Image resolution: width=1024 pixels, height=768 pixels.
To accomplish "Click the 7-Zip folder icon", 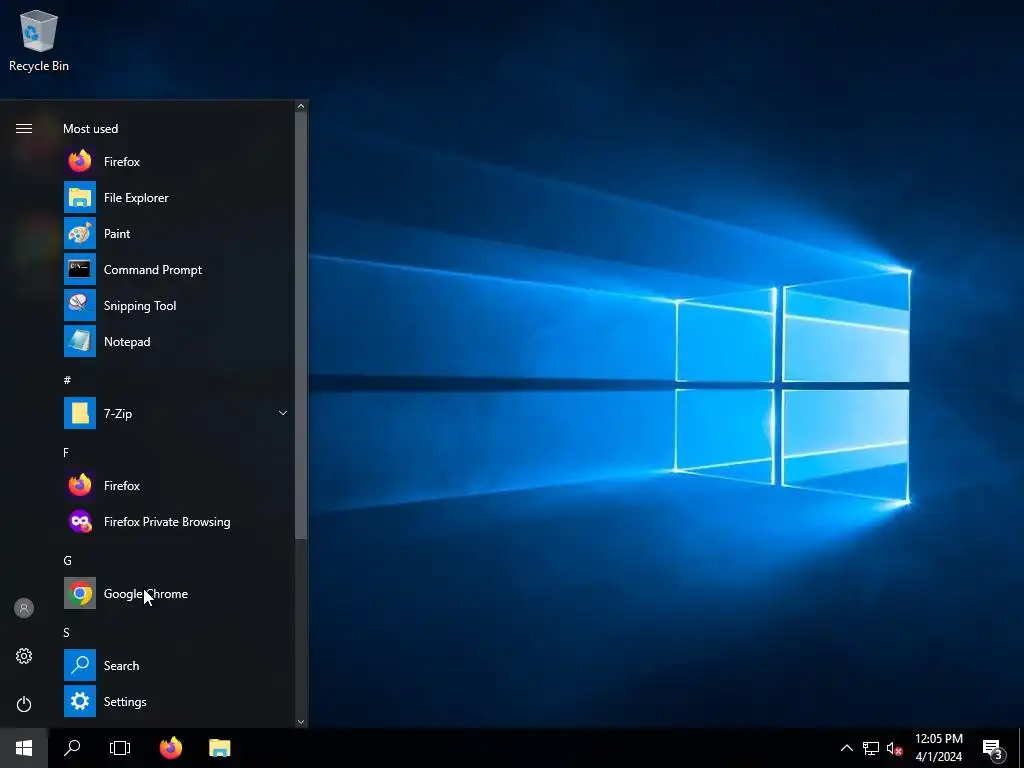I will [x=80, y=413].
